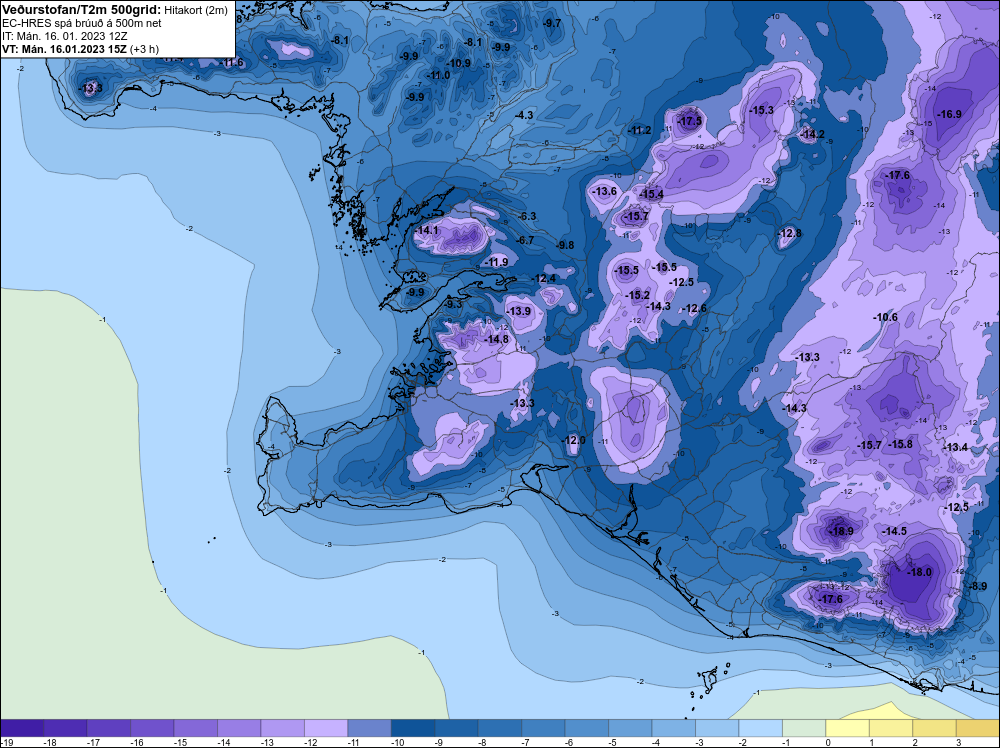1000x748 pixels.
Task: Click the -12.8 temperature label
Action: coord(790,233)
